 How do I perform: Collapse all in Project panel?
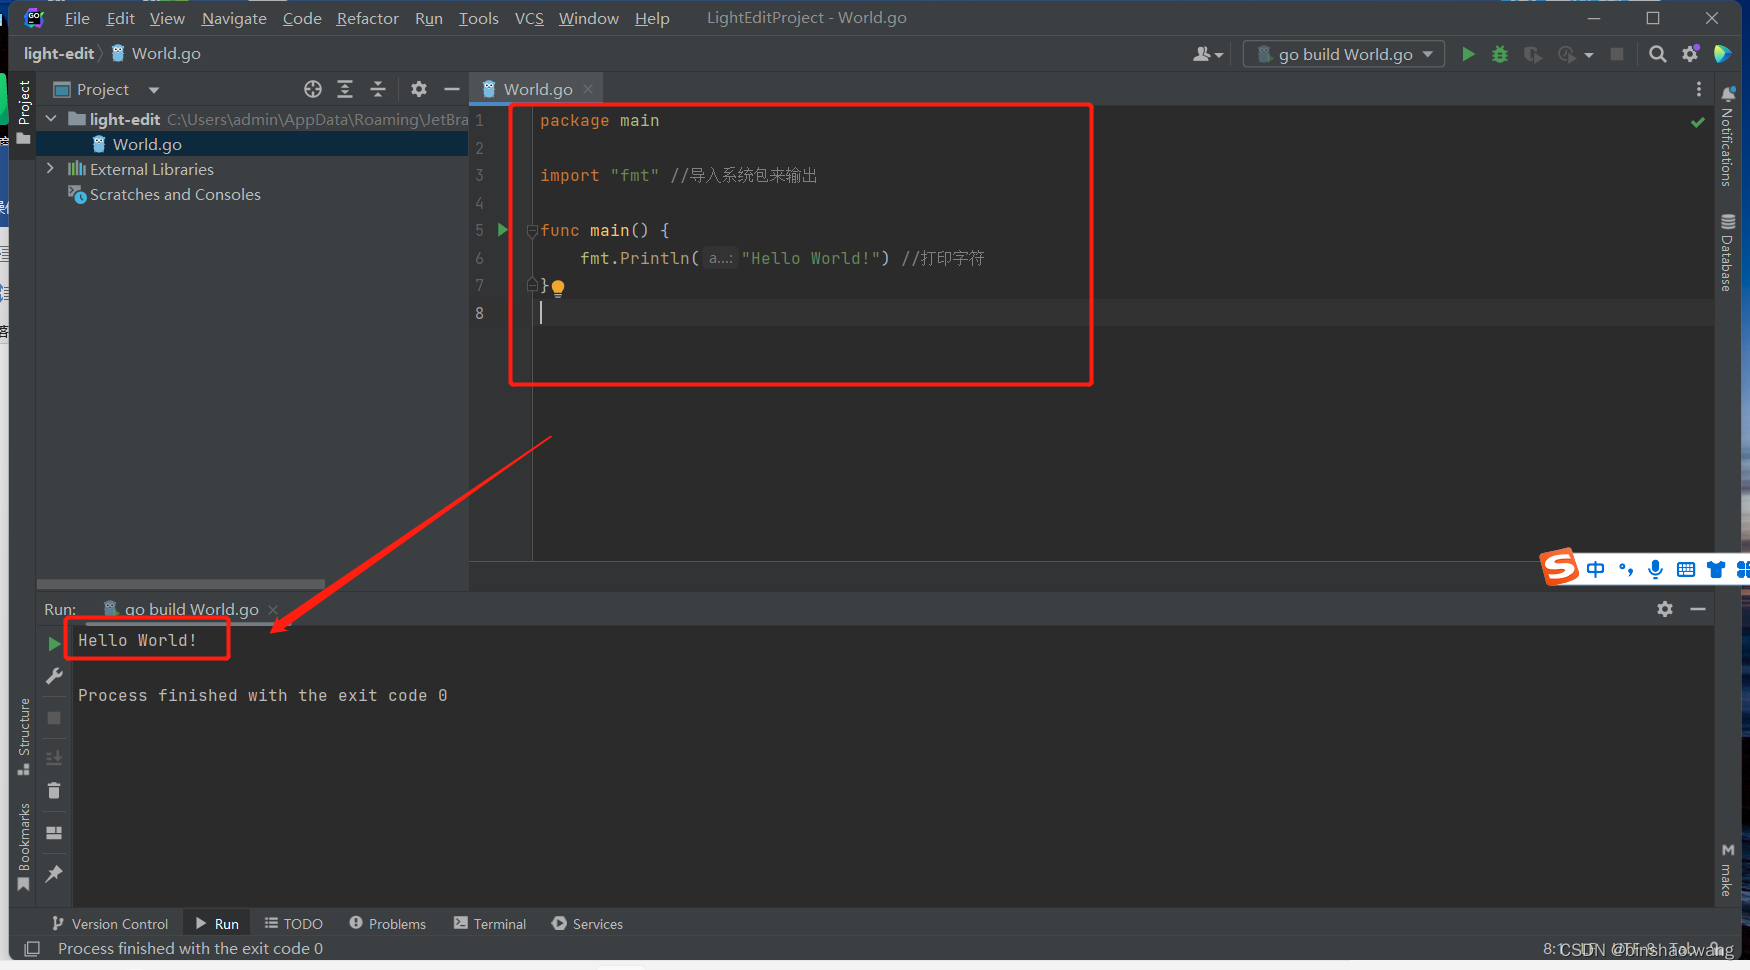(378, 89)
